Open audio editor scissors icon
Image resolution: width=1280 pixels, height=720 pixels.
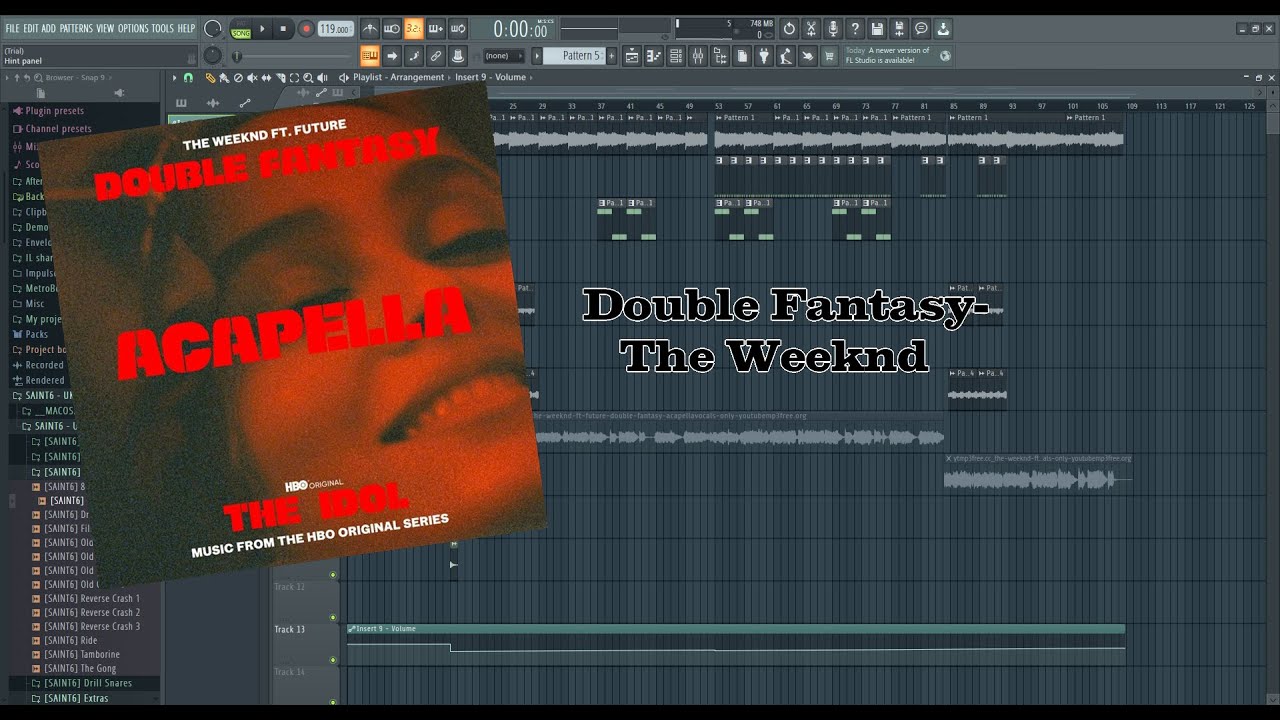pos(811,29)
